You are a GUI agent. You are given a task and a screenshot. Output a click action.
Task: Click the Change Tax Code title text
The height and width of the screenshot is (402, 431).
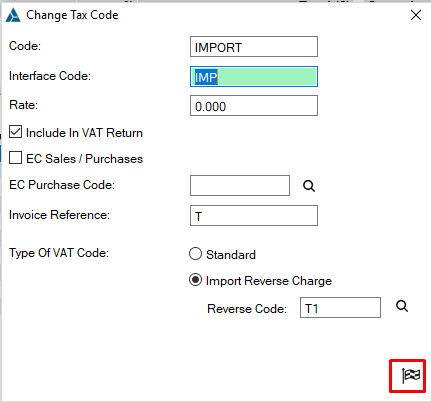[72, 15]
